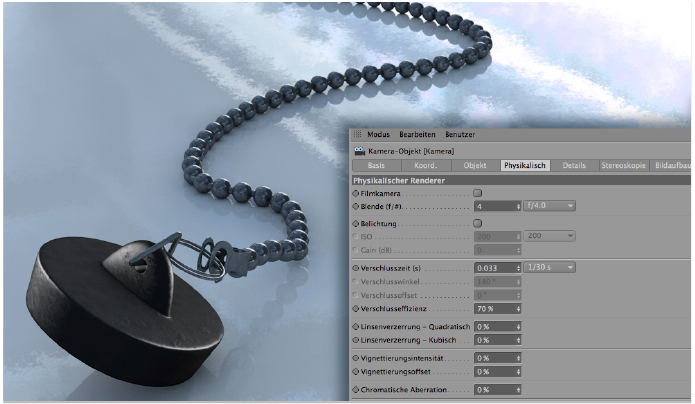Toggle Linsenverzerrung – Quadratisch keyframe diamond
The height and width of the screenshot is (404, 695).
(355, 326)
